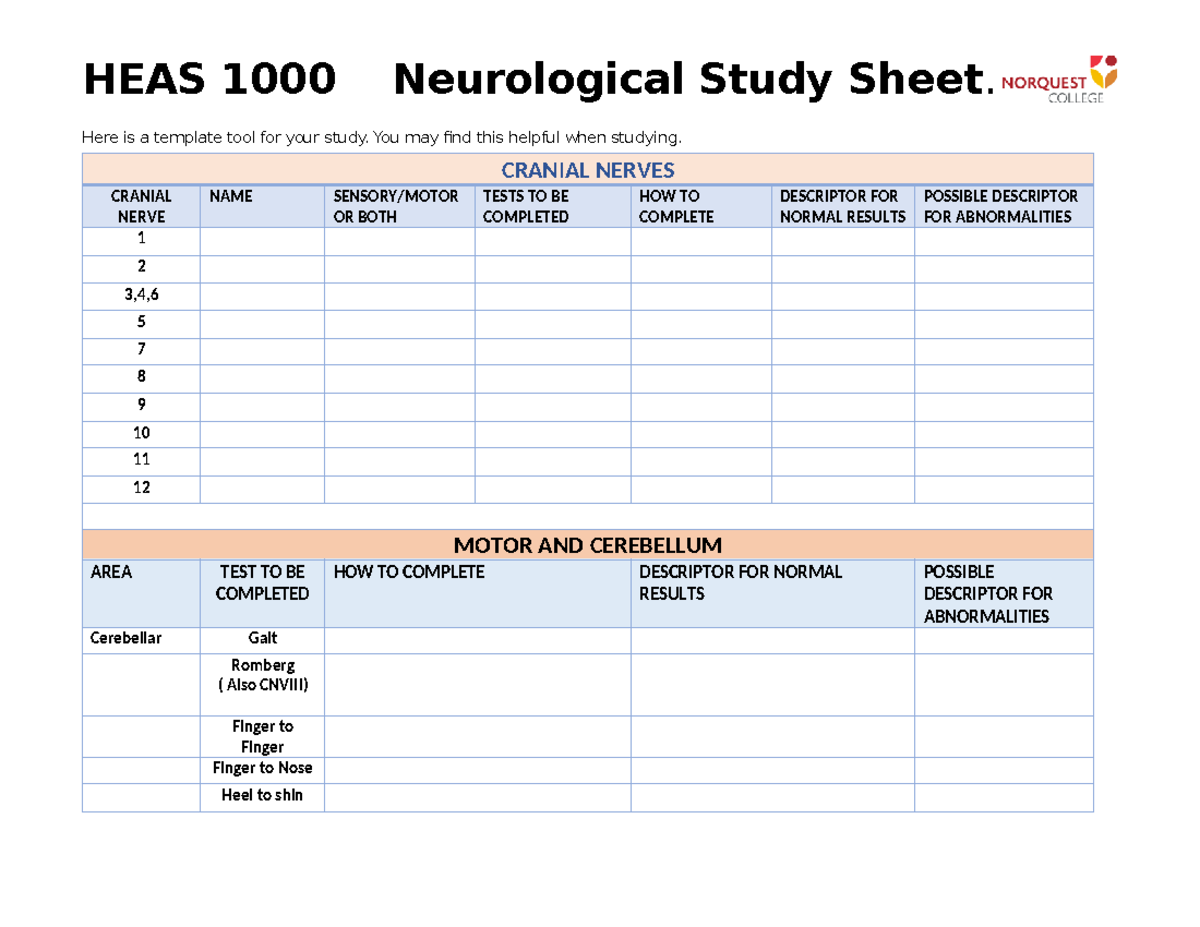Click the Sensory/Motor cell for nerve 11
Viewport: 1200px width, 927px height.
click(x=400, y=462)
